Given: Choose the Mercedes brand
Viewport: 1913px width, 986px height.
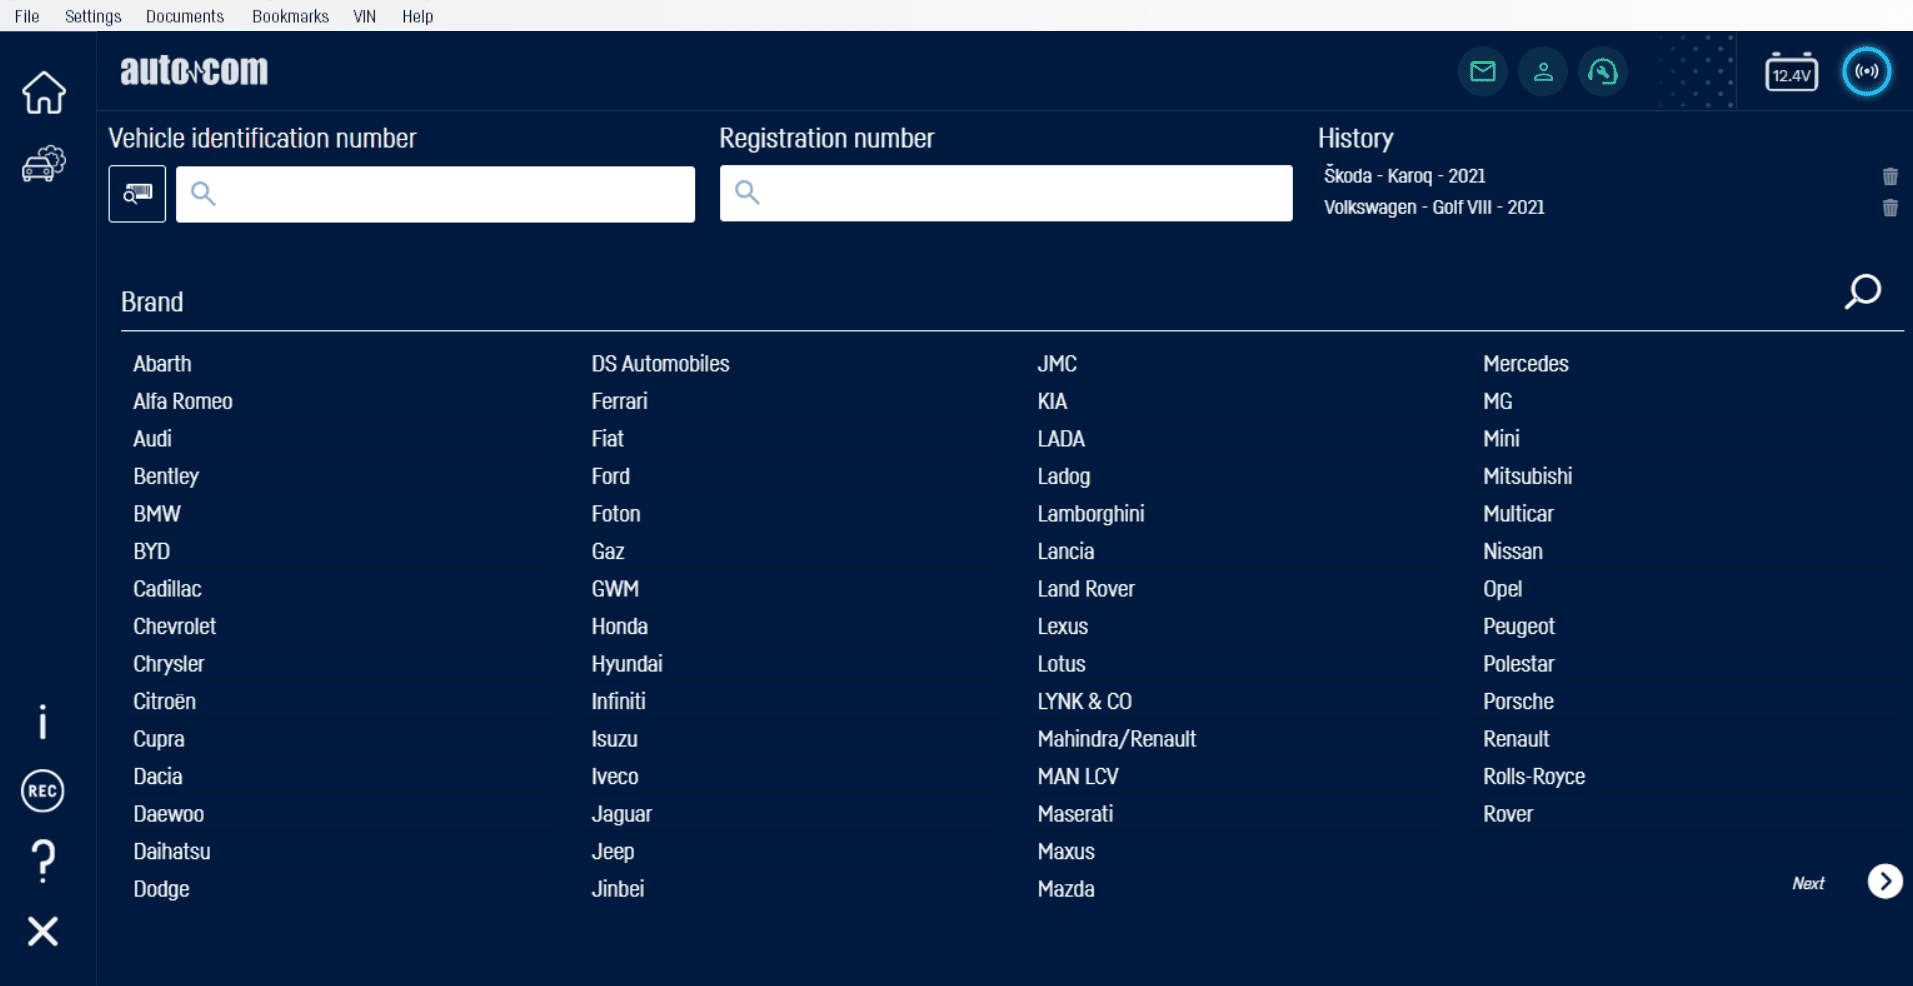Looking at the screenshot, I should (1525, 364).
